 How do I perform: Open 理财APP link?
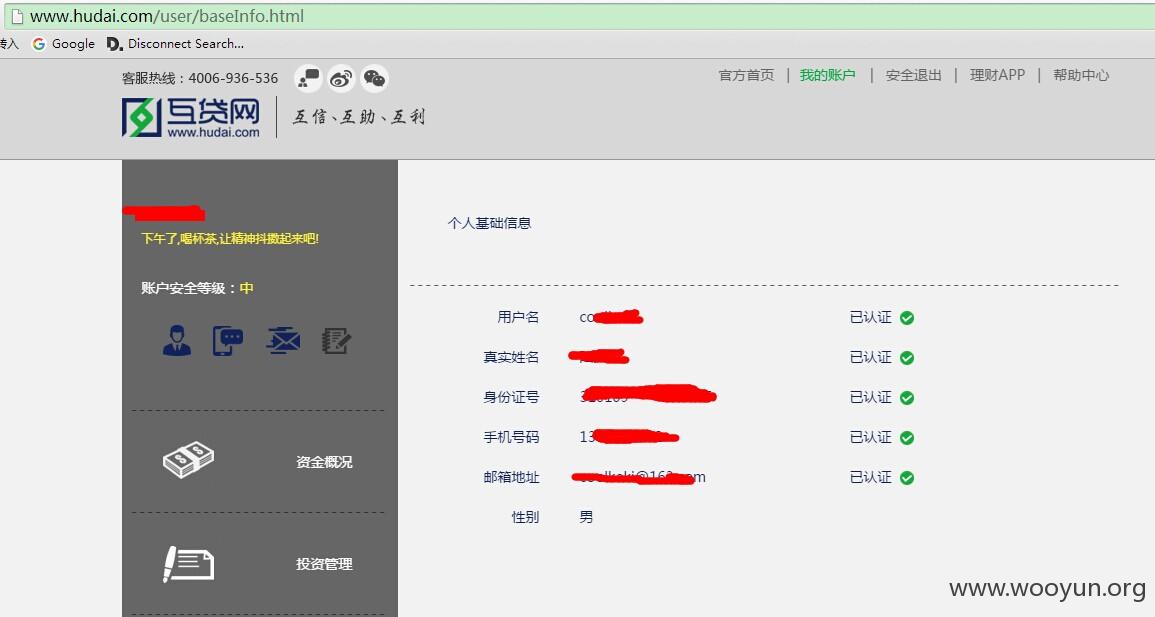pos(997,75)
